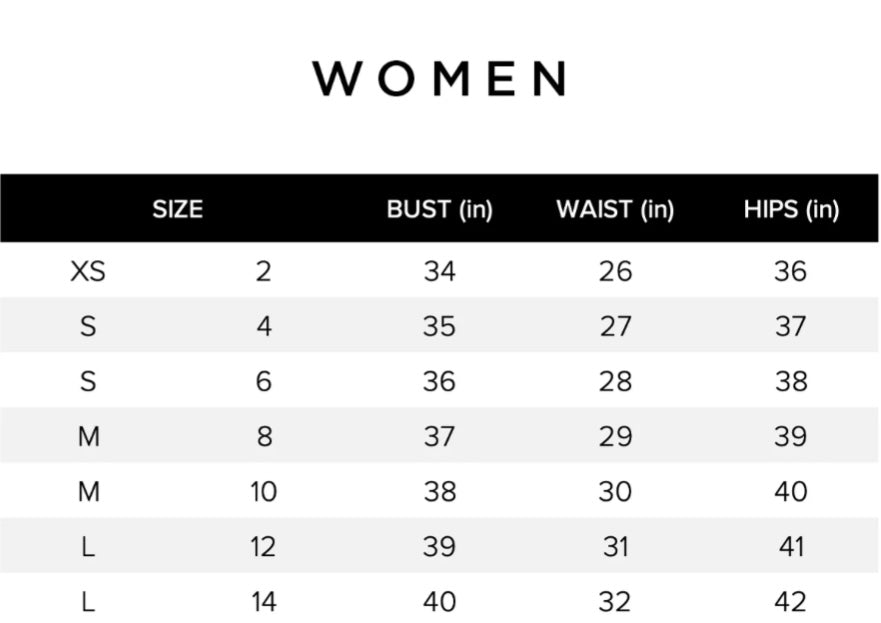
Task: Click the WOMEN heading title
Action: [x=440, y=78]
